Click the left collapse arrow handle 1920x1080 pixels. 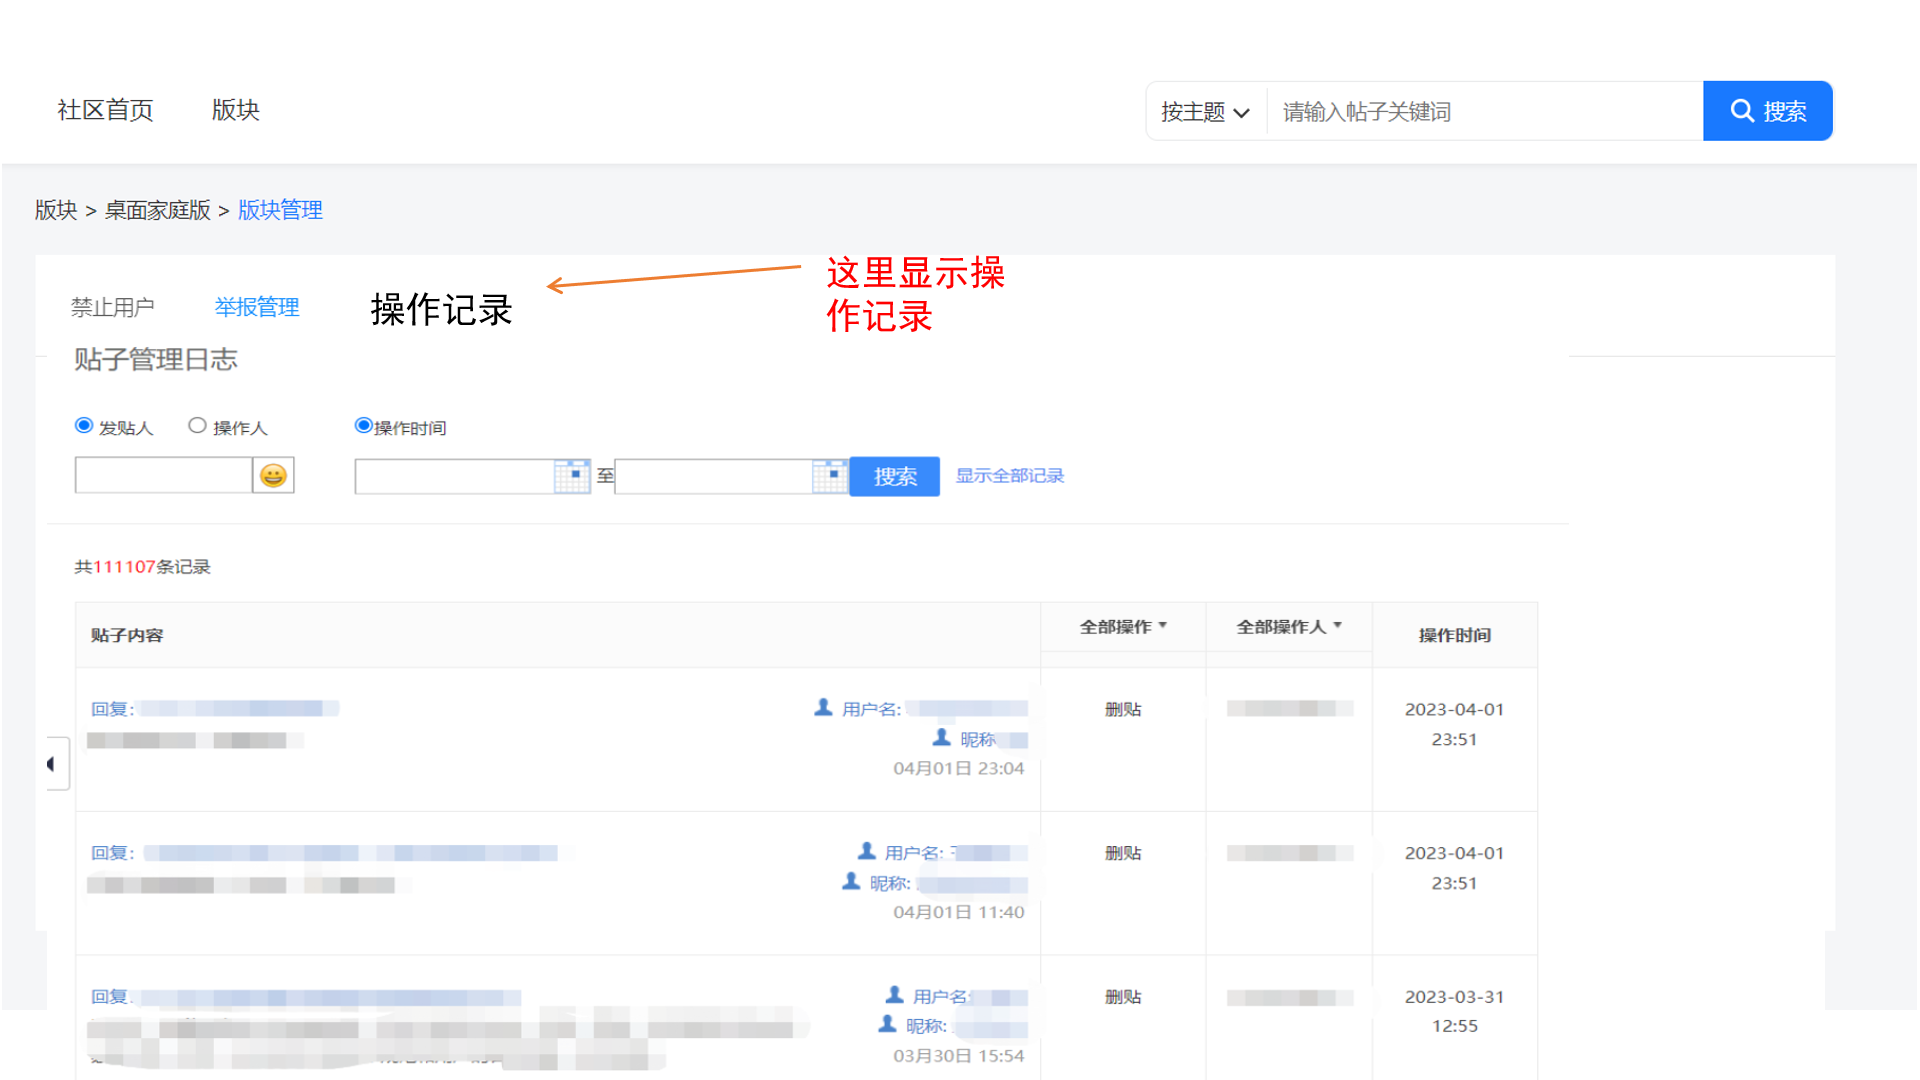click(x=53, y=764)
